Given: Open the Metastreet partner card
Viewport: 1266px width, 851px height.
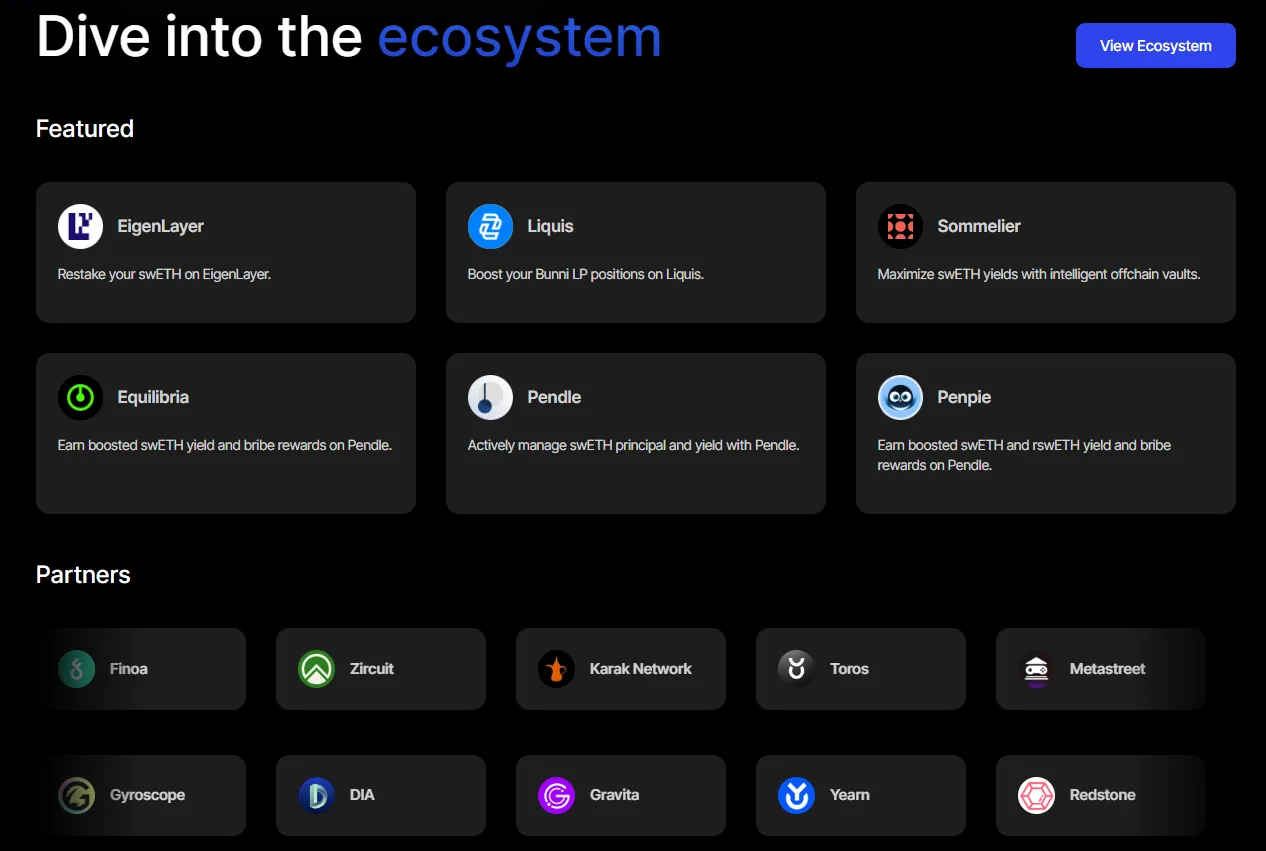Looking at the screenshot, I should pyautogui.click(x=1100, y=669).
